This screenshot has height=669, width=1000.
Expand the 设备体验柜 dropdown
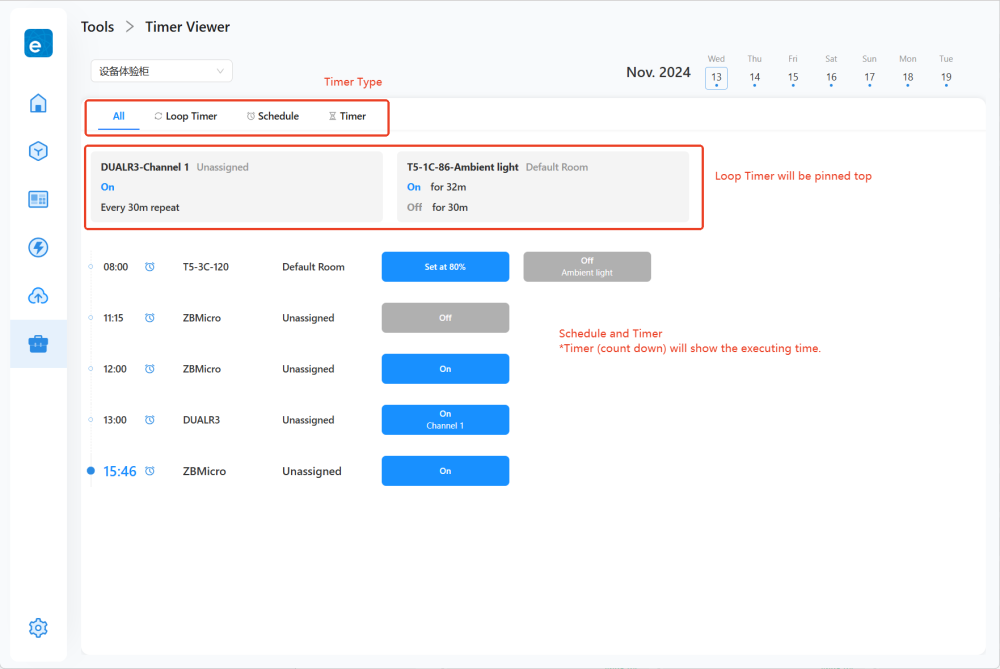click(161, 71)
